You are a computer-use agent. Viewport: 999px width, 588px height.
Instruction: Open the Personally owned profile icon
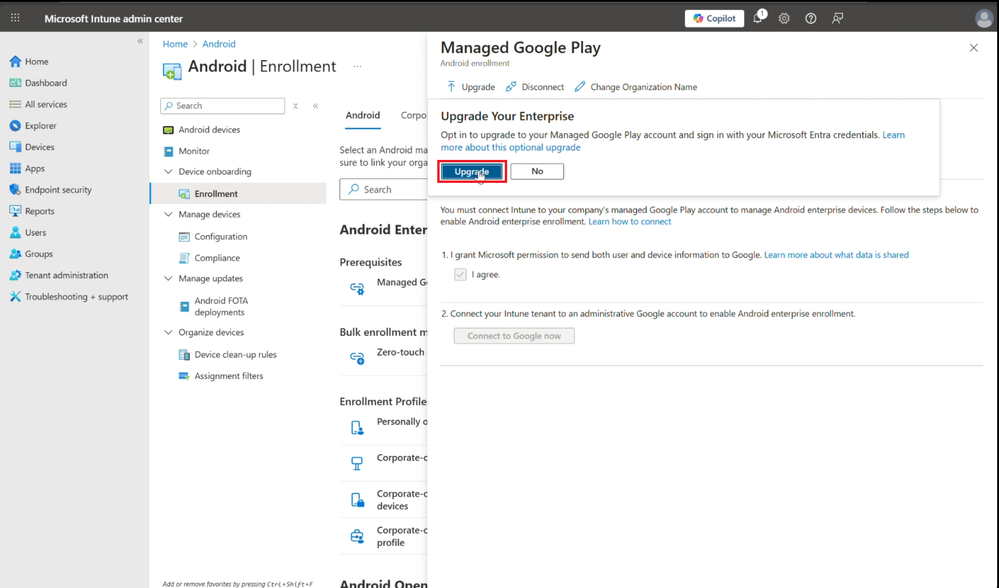pos(357,427)
